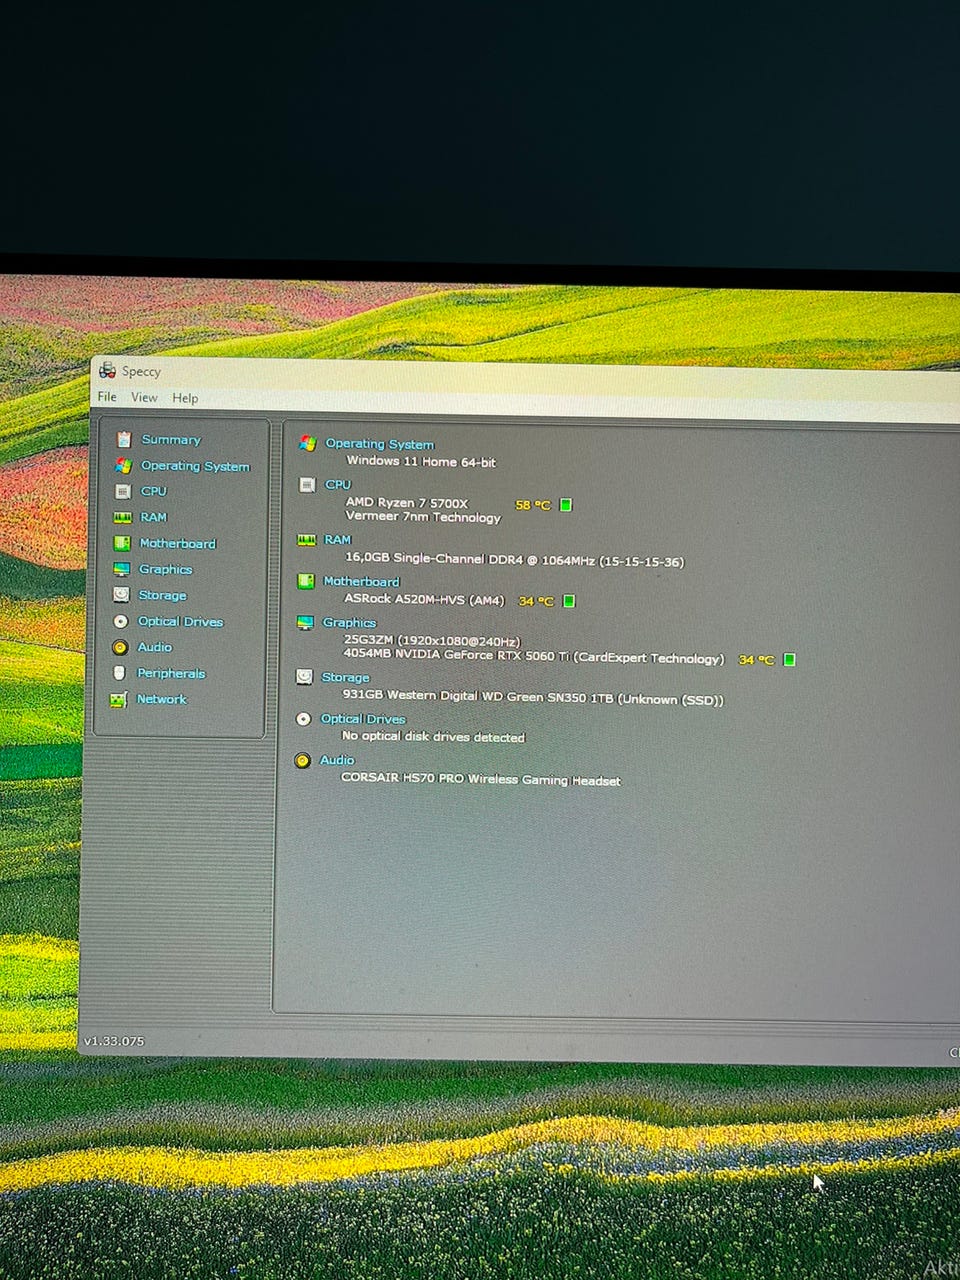Click the Storage heading link in summary

click(x=345, y=677)
